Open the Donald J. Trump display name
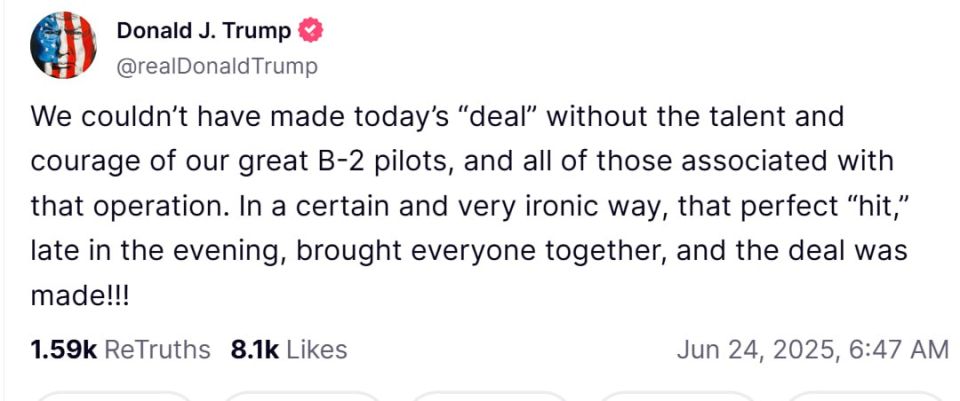The width and height of the screenshot is (960, 401). (x=204, y=30)
